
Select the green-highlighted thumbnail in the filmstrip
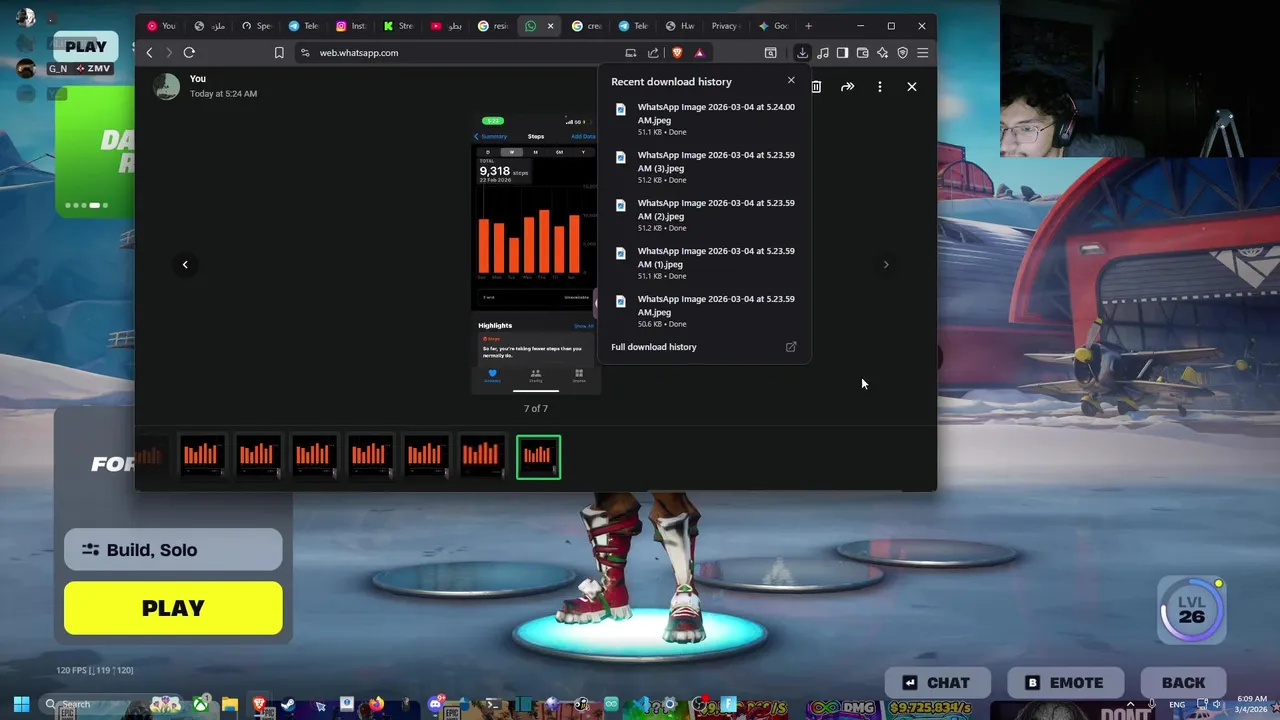click(x=539, y=457)
